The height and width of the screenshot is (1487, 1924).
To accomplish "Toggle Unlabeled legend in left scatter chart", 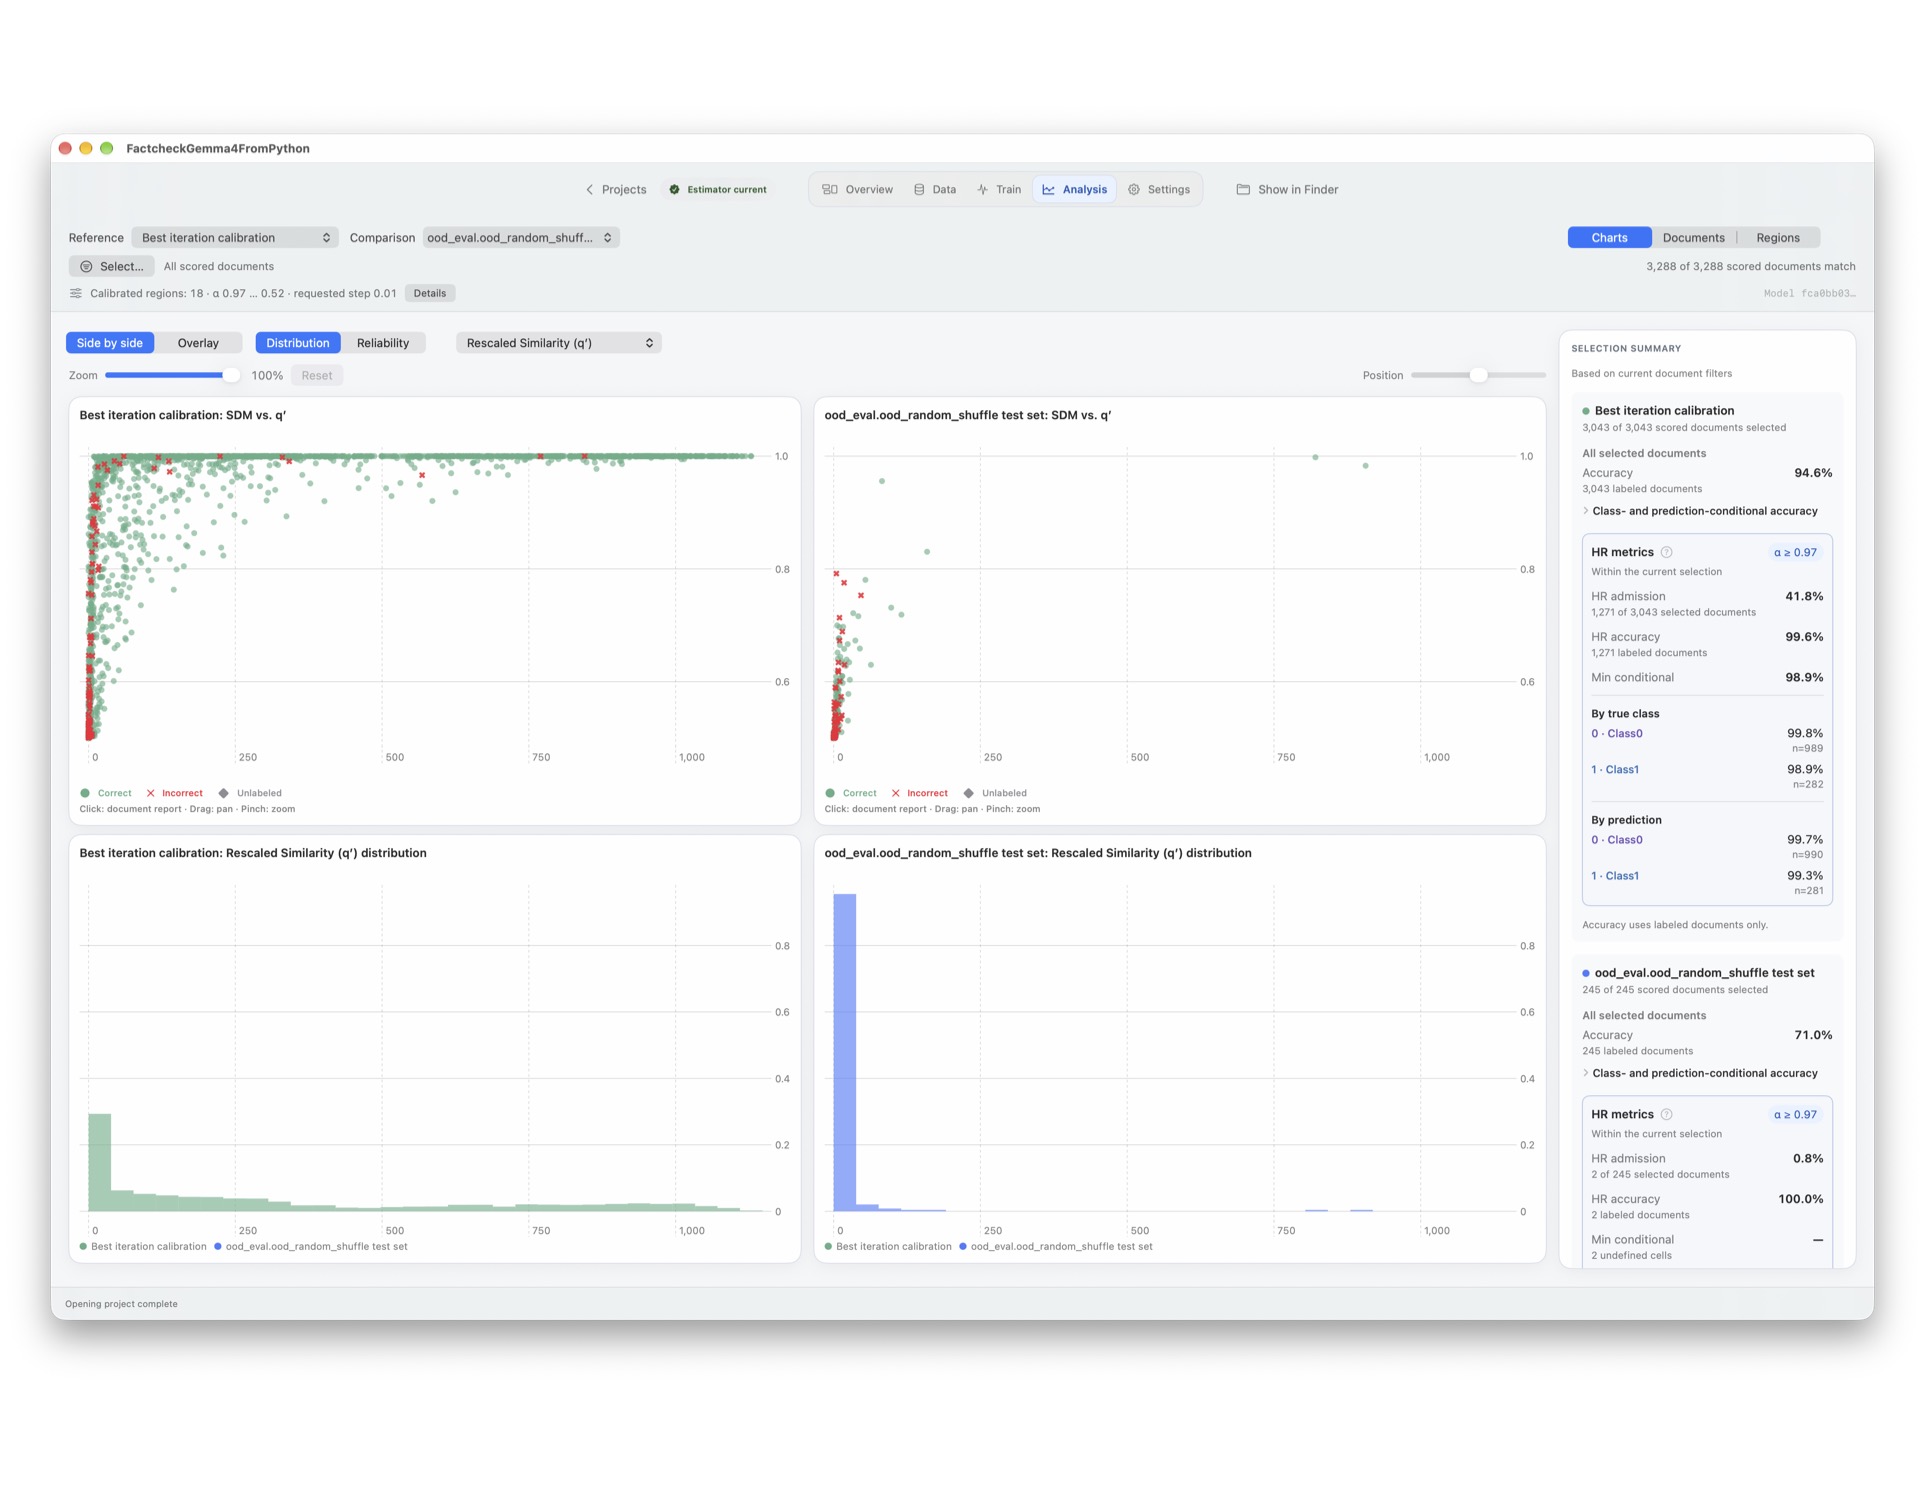I will click(x=250, y=793).
